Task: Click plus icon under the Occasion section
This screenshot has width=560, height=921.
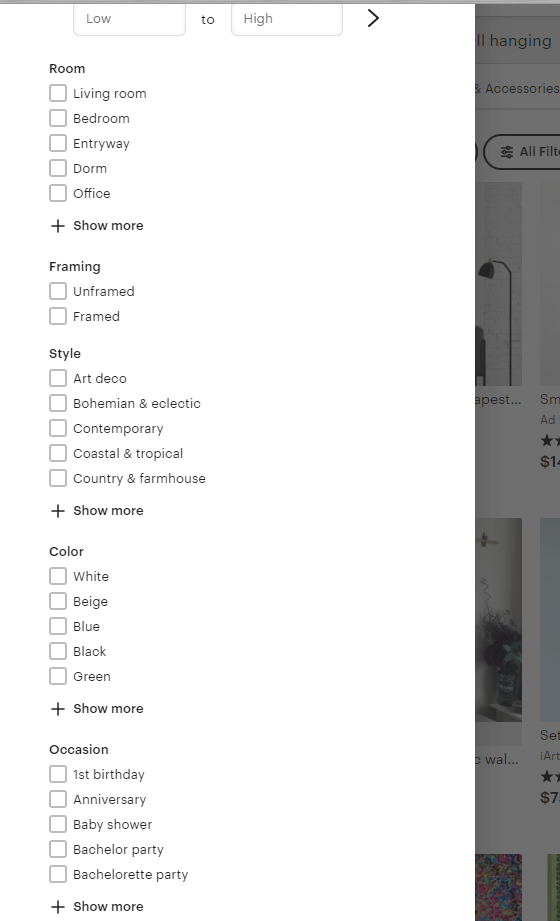Action: pyautogui.click(x=58, y=907)
